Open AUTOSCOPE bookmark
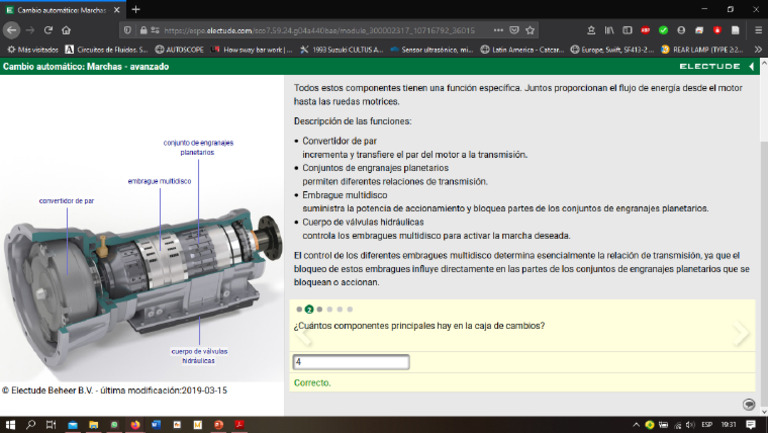Screen dimensions: 768x433 tap(179, 49)
